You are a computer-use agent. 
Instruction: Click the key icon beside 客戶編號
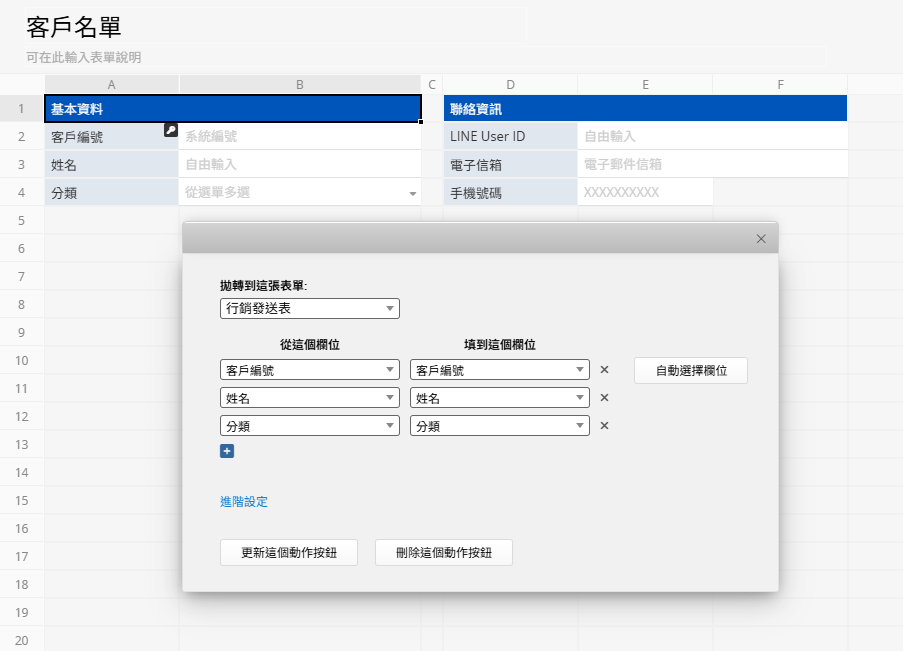tap(170, 130)
